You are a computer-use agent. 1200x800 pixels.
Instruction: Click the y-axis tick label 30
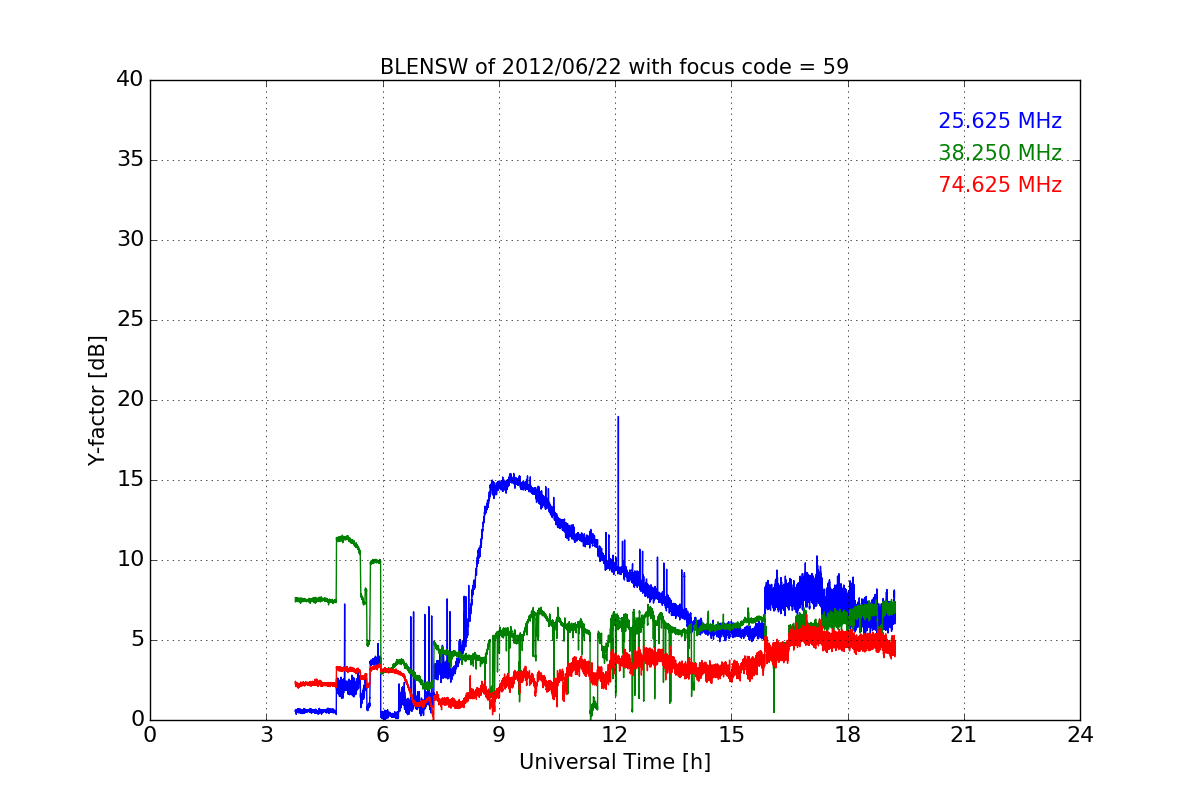tap(130, 240)
